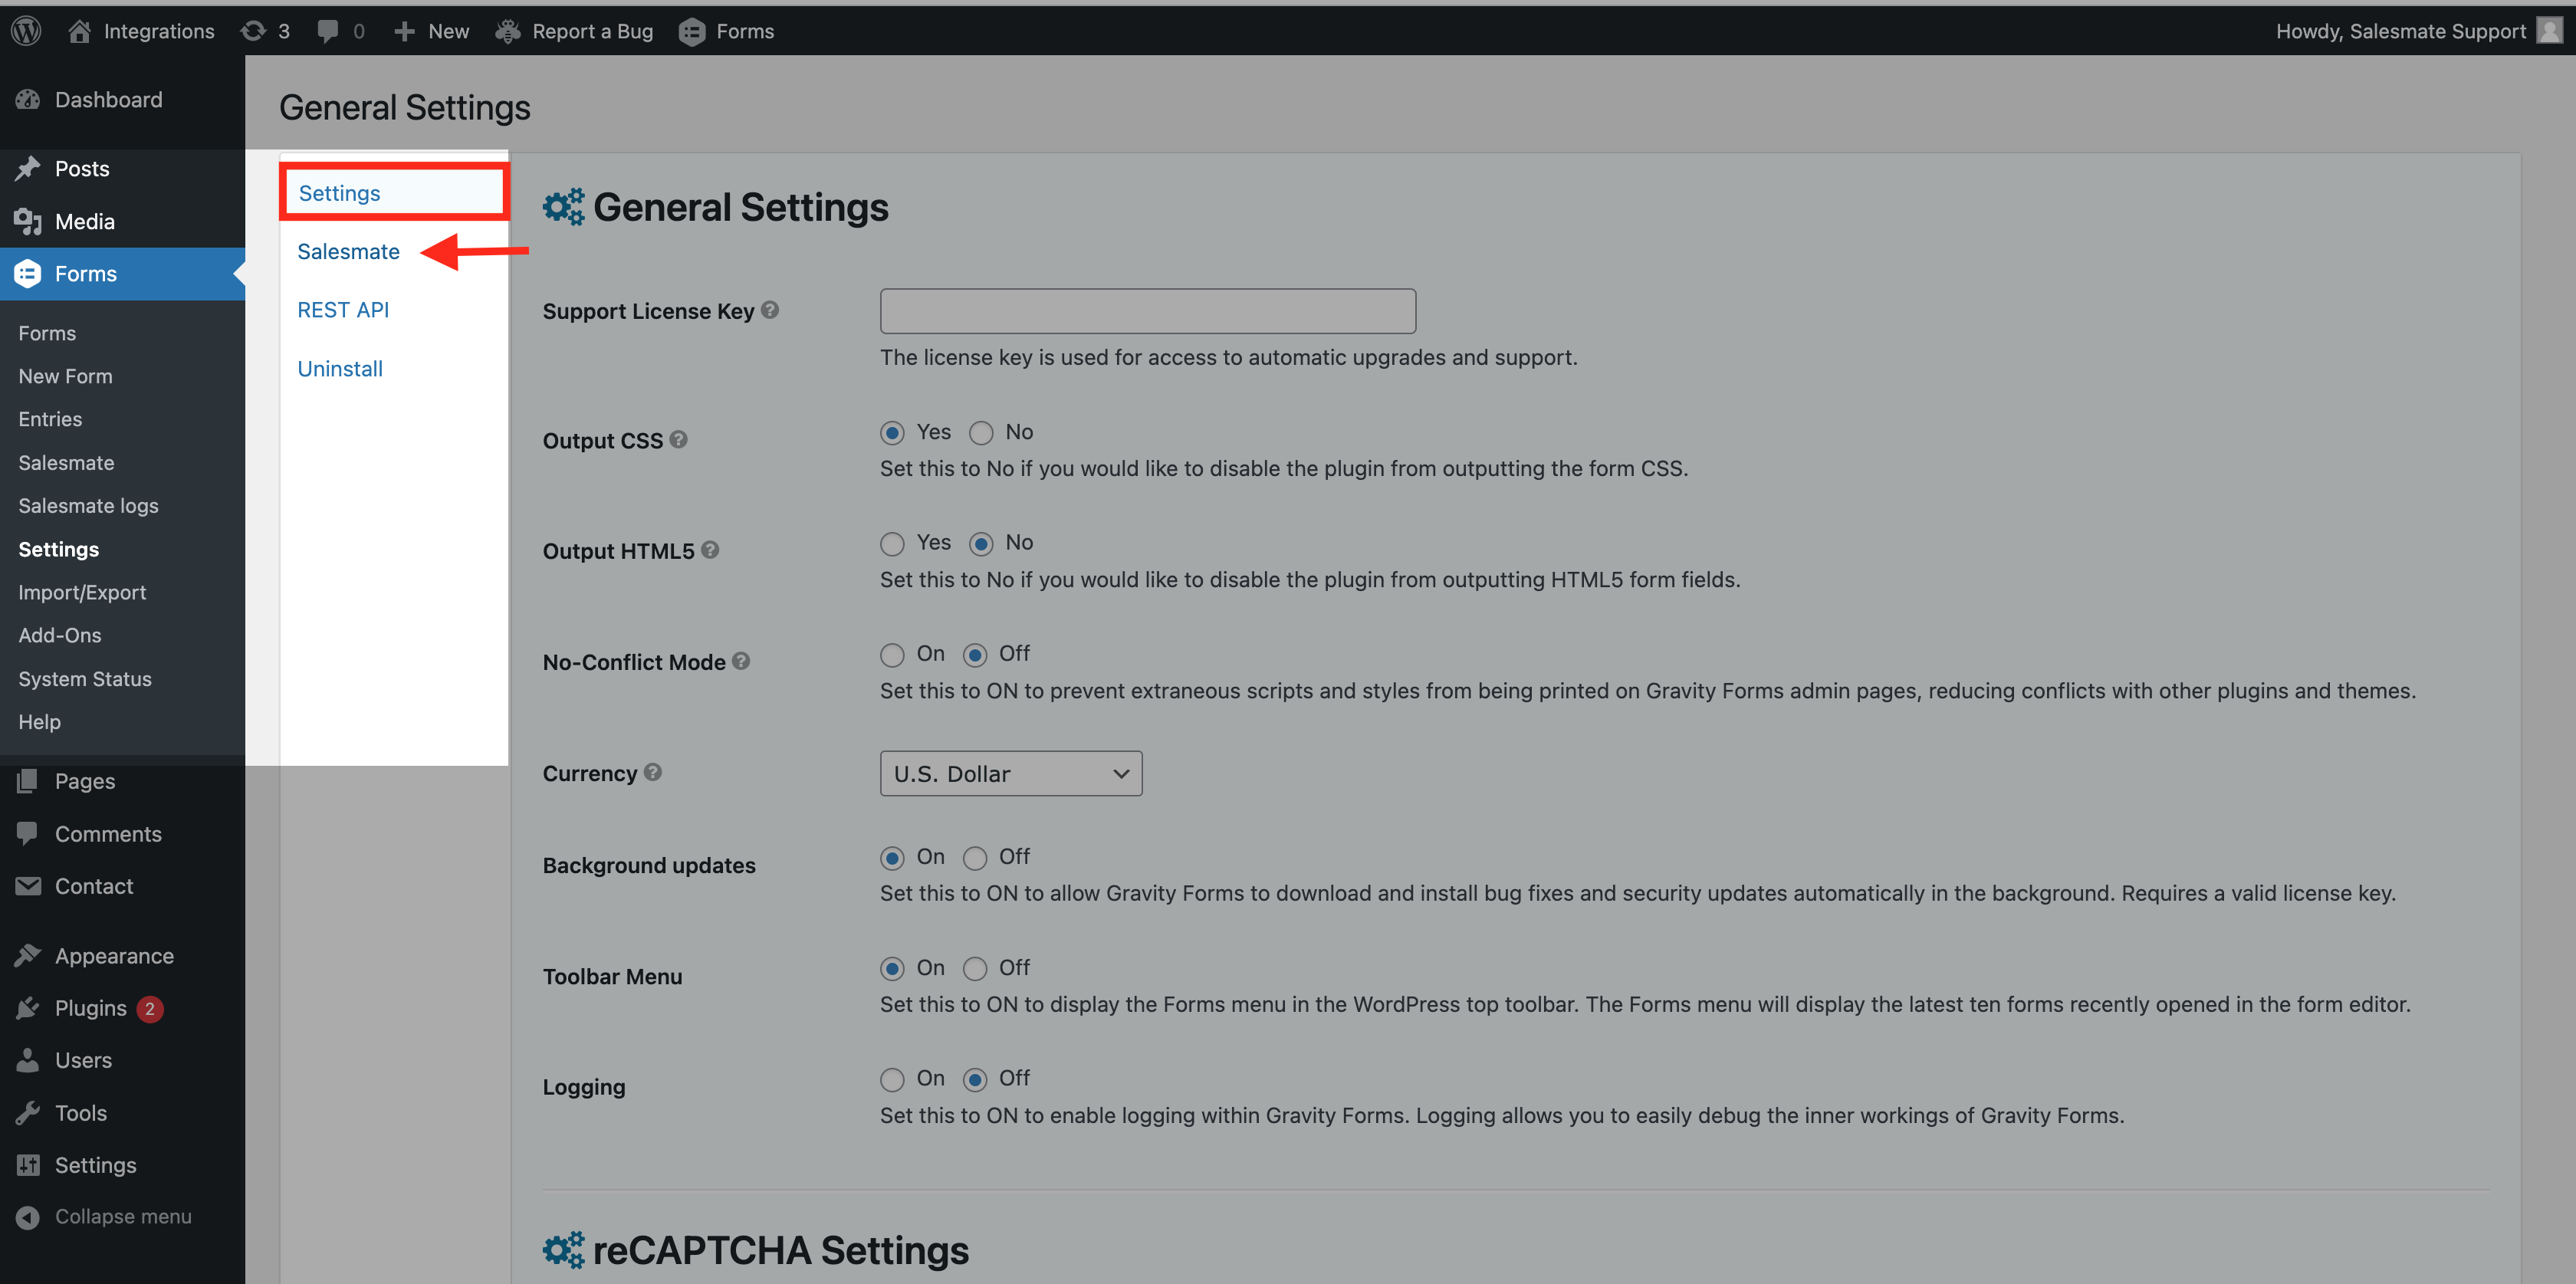Click the Dashboard gauge icon
2576x1284 pixels.
point(28,100)
